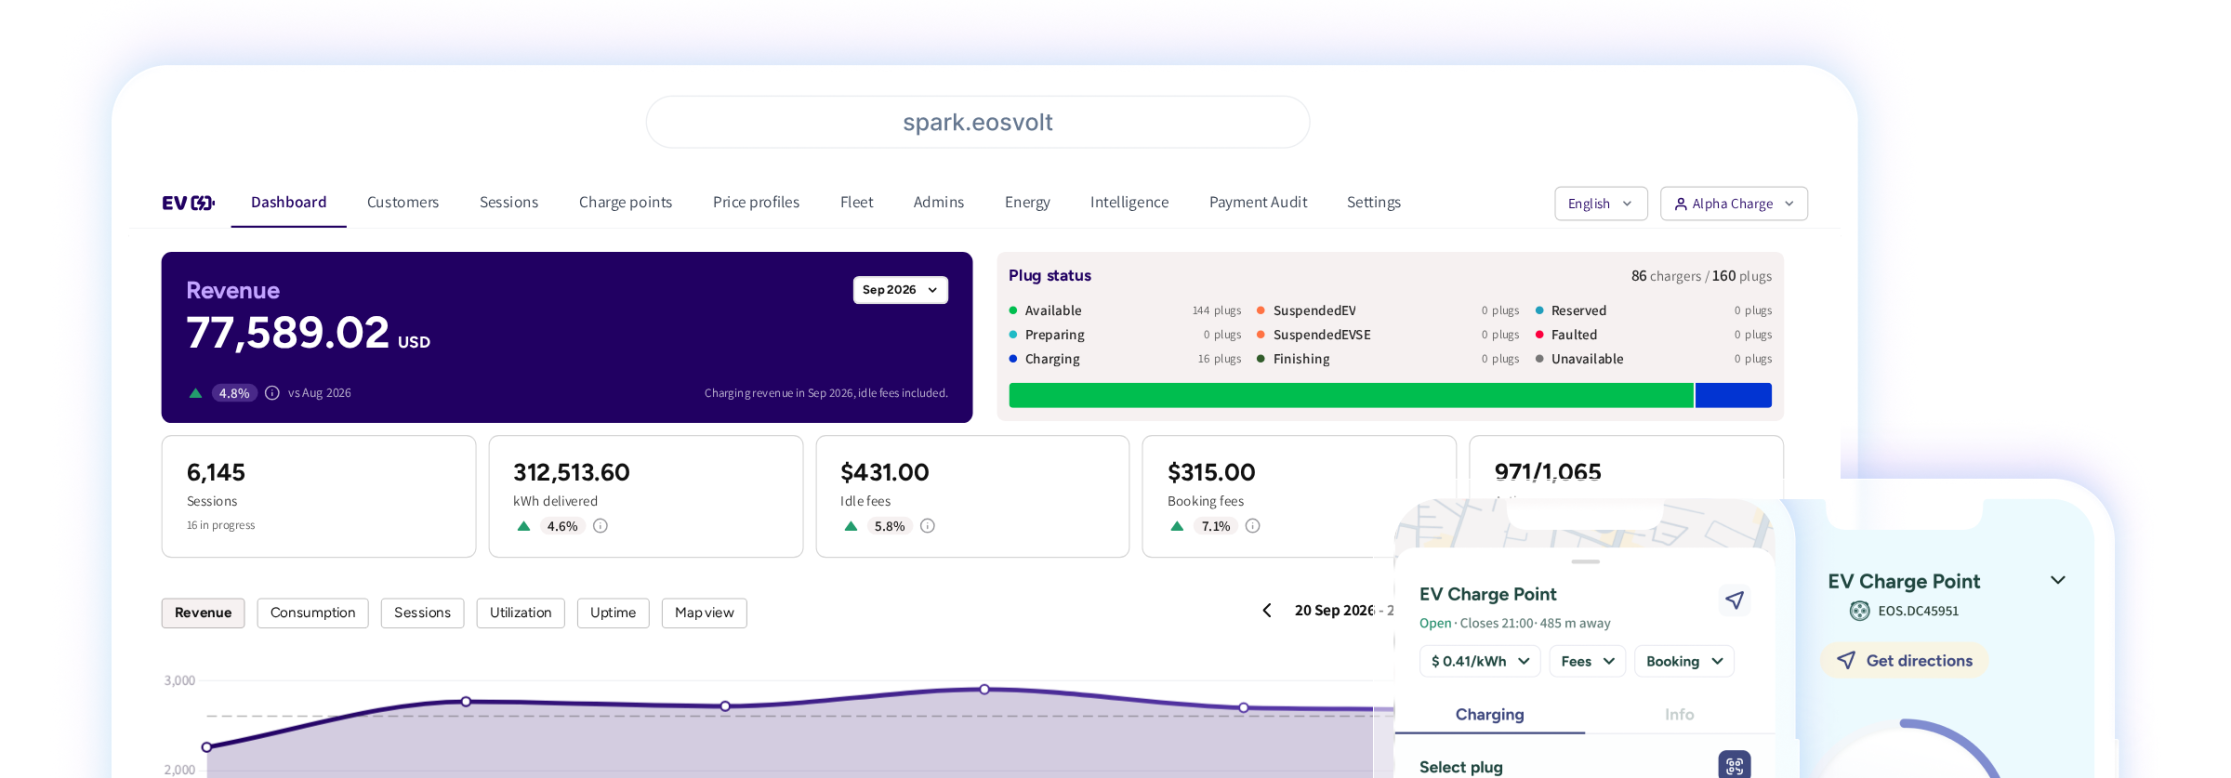The width and height of the screenshot is (2231, 778).
Task: Click the info icon on the Idle fees card
Action: (x=927, y=526)
